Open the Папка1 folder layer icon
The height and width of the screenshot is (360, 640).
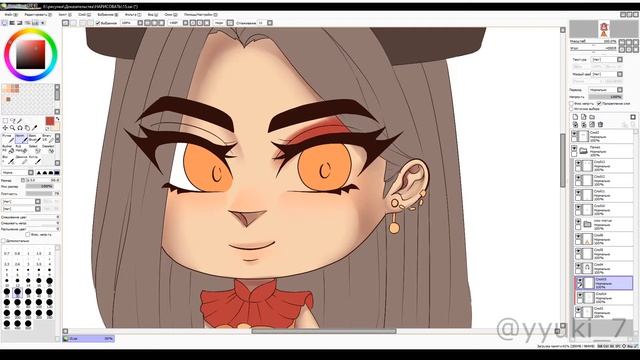click(x=584, y=151)
